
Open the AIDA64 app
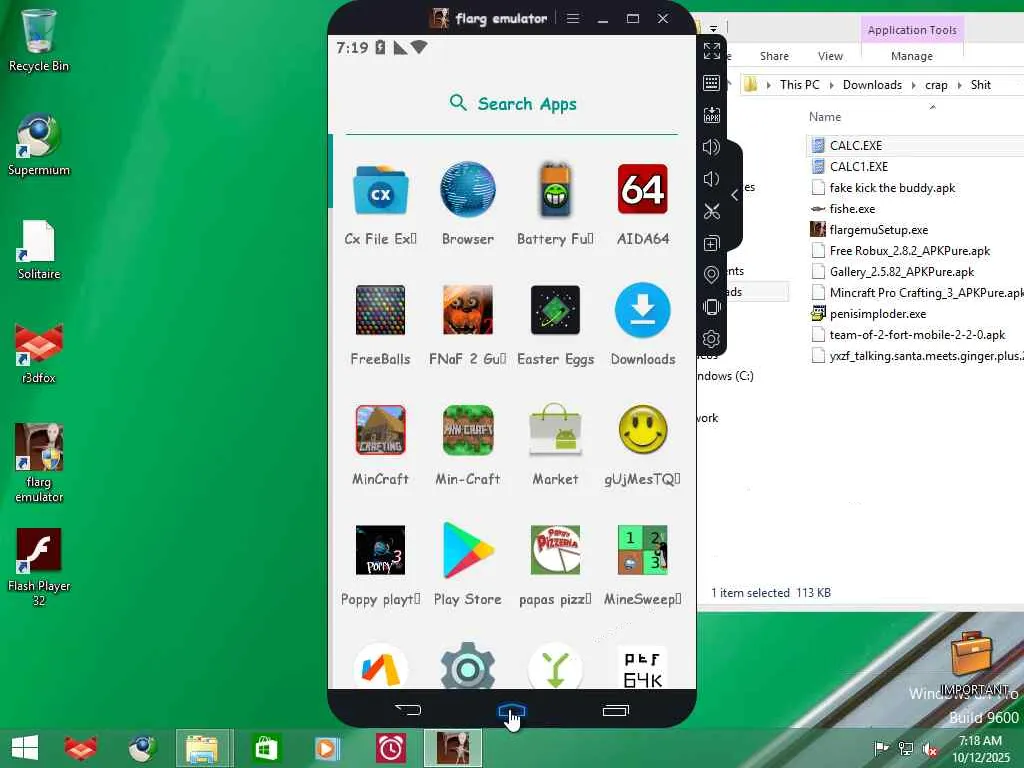[x=643, y=190]
